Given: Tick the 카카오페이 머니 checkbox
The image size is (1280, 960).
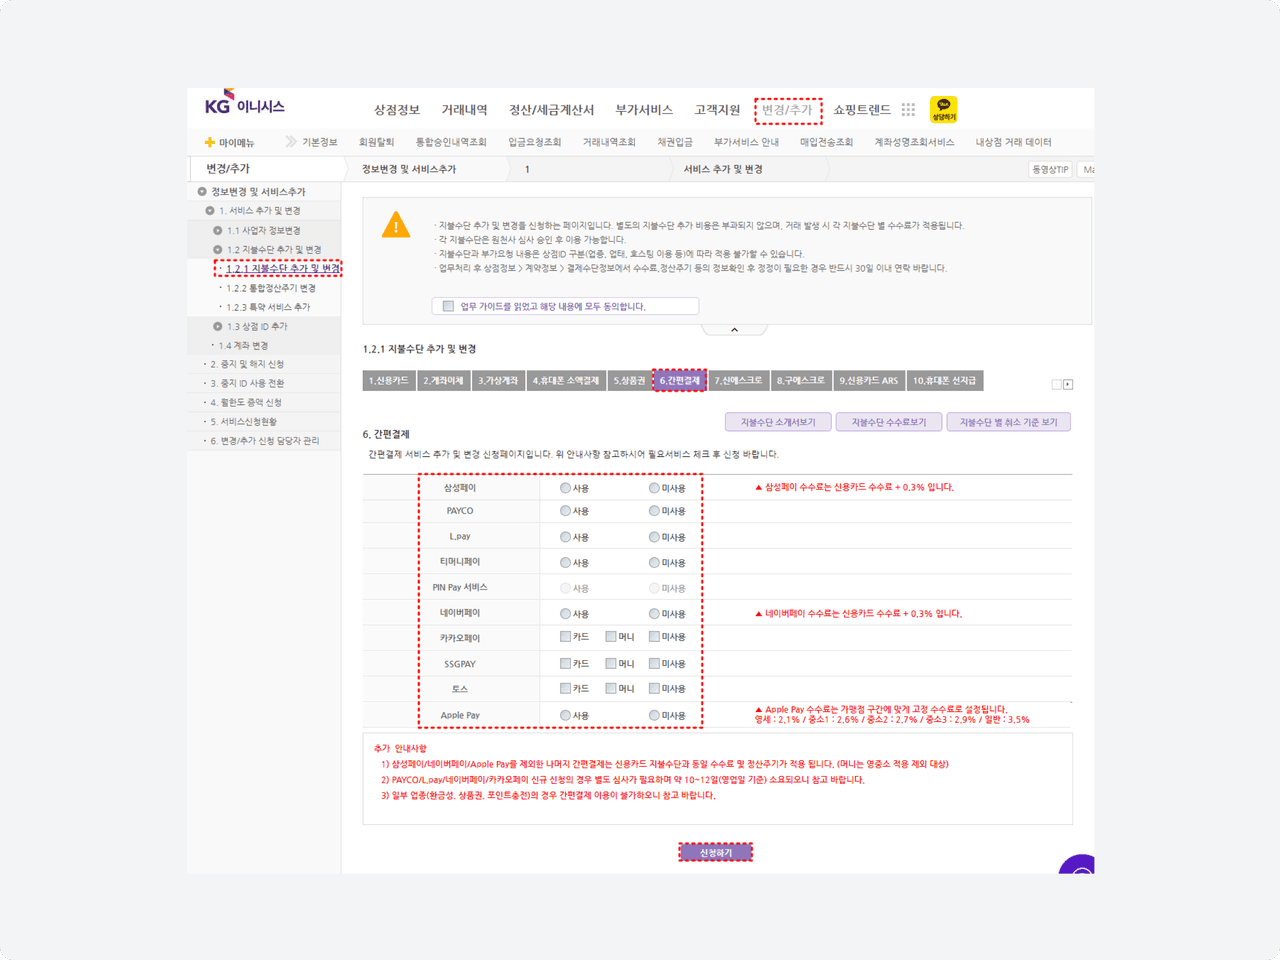Looking at the screenshot, I should click(611, 636).
